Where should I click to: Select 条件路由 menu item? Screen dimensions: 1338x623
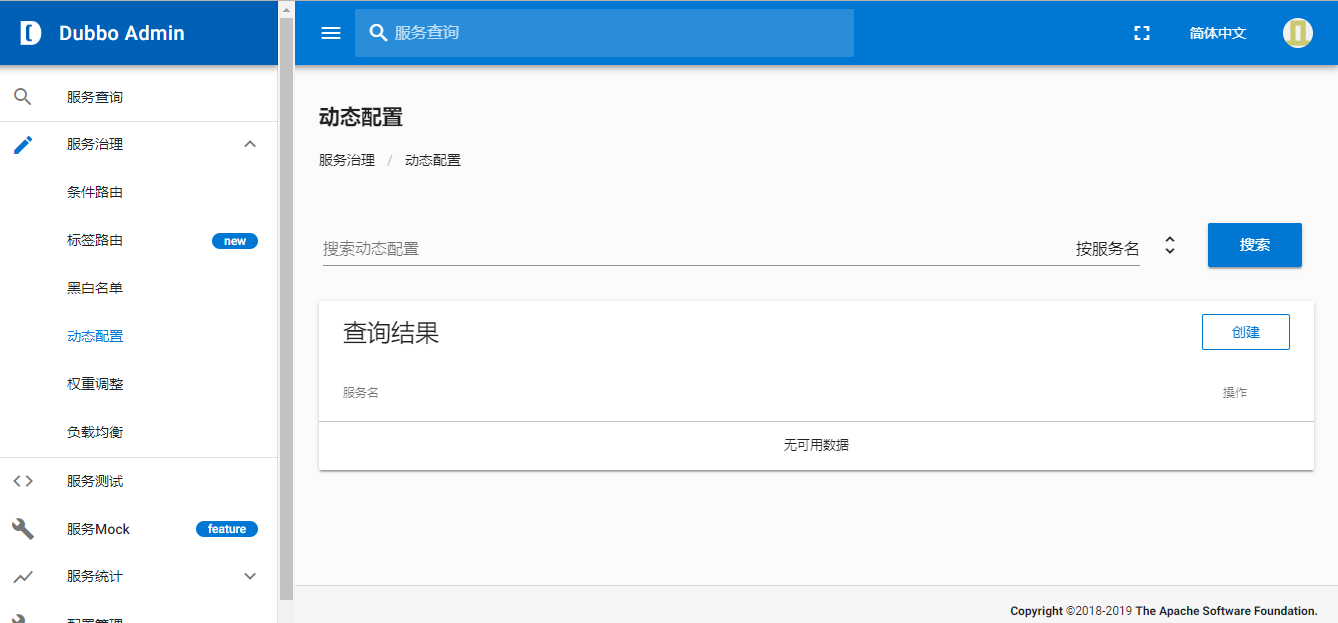tap(95, 192)
